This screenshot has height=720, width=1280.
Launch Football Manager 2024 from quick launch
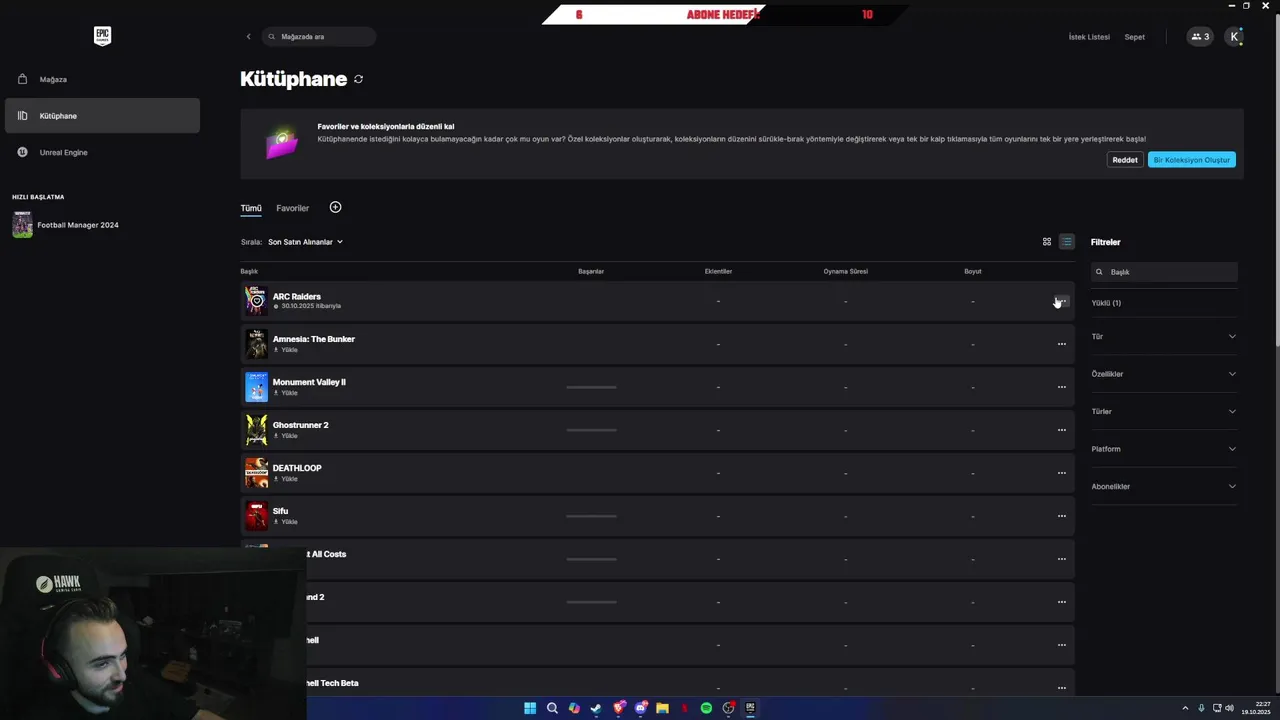click(x=66, y=225)
